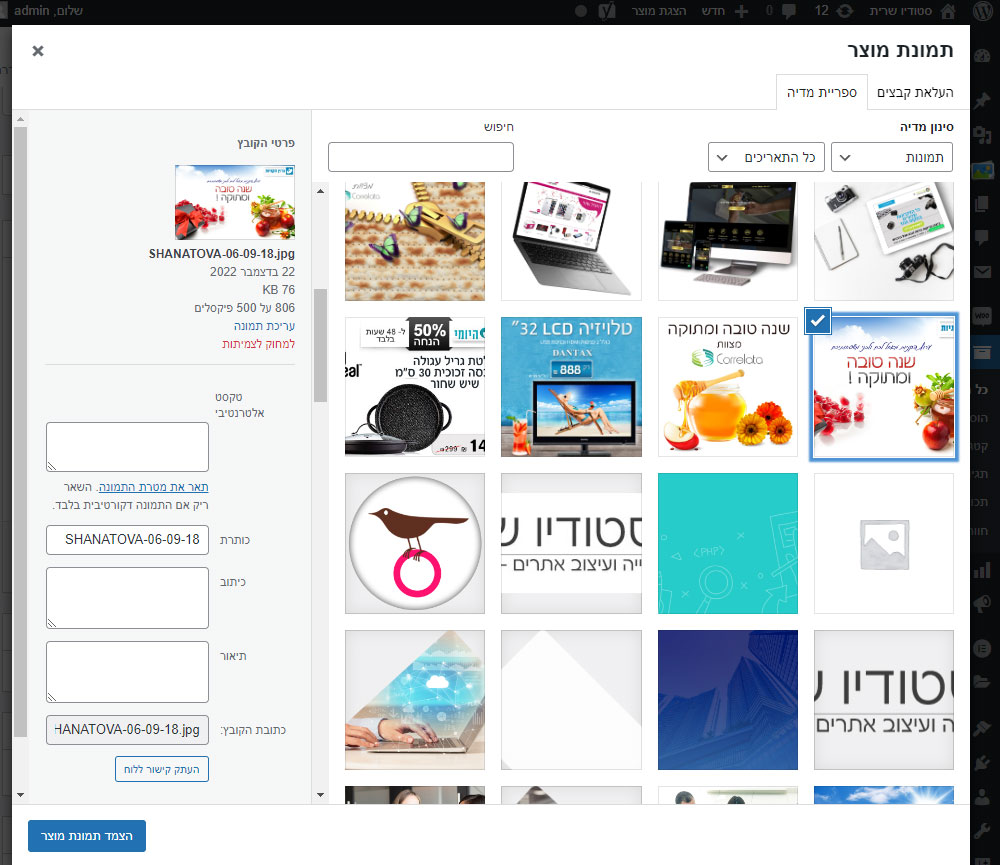1000x865 pixels.
Task: Open the Templates folder icon in the sidebar
Action: tap(982, 683)
